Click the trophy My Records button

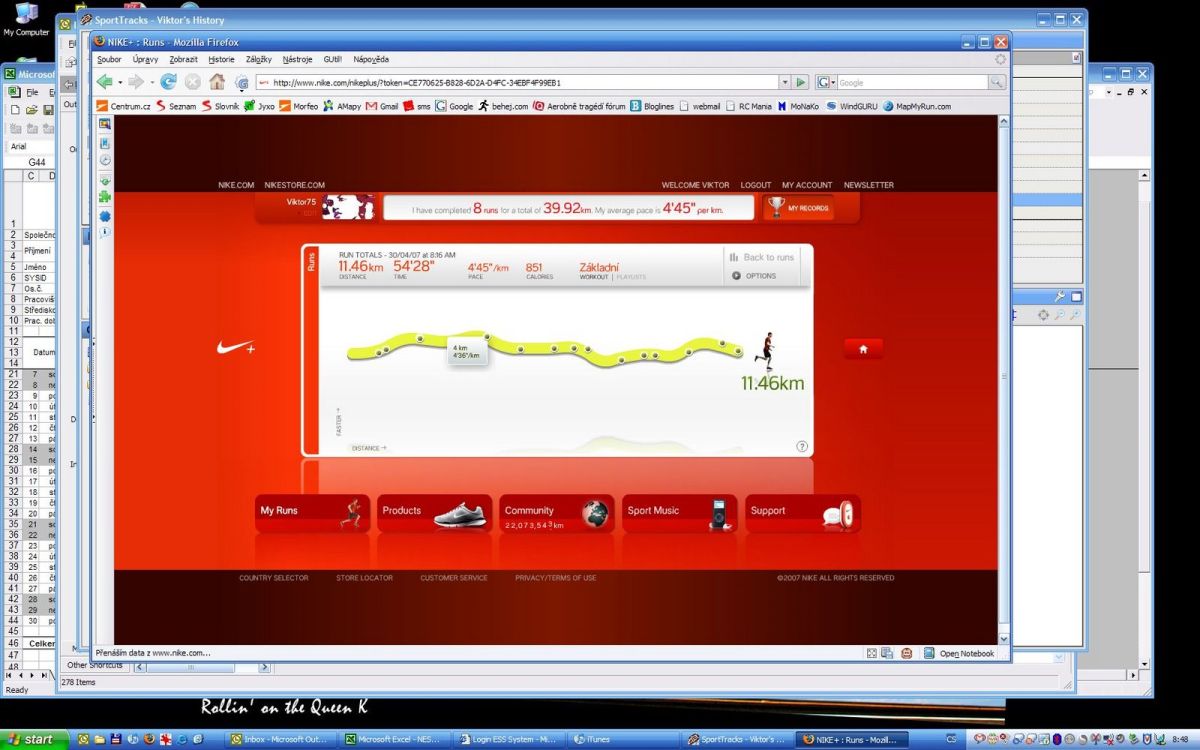pos(798,207)
